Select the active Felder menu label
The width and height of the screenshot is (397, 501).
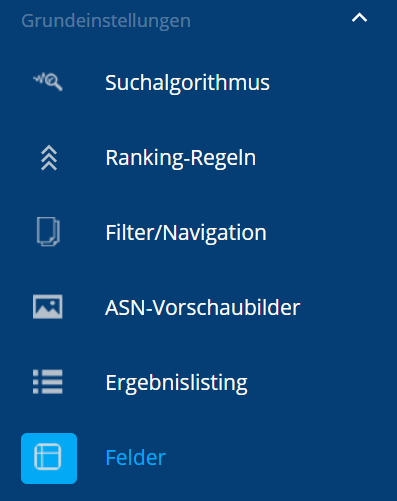click(135, 457)
